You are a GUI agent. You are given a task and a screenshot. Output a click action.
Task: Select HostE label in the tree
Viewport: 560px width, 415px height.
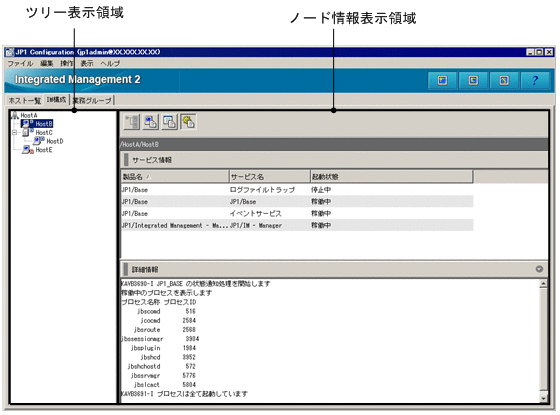click(44, 150)
